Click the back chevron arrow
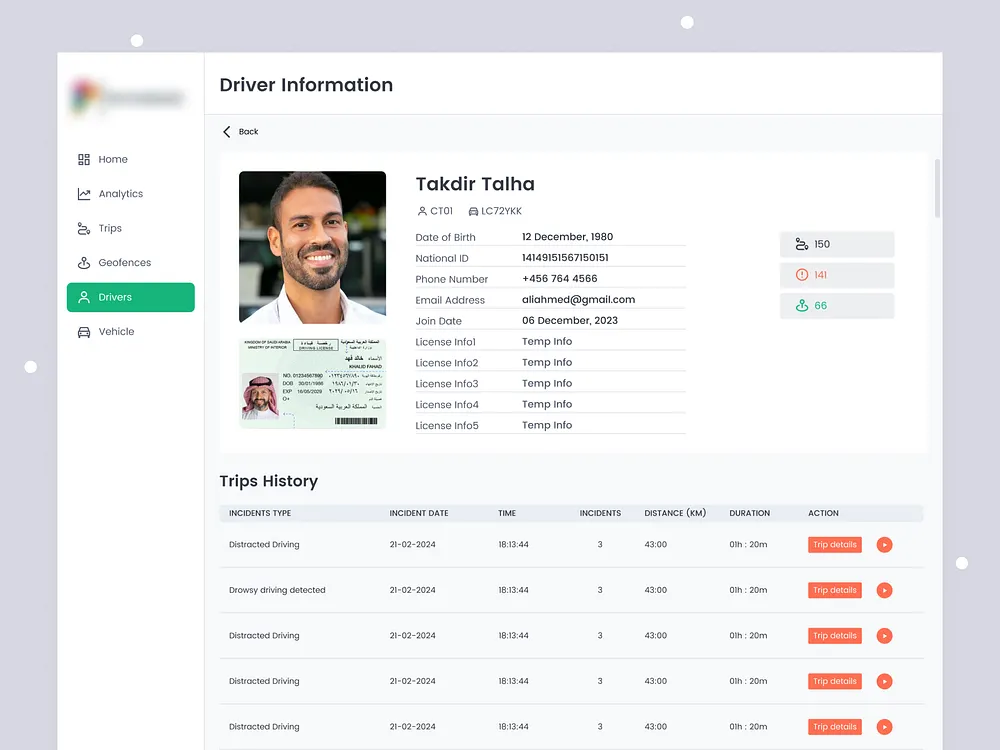The image size is (1000, 750). (x=226, y=131)
